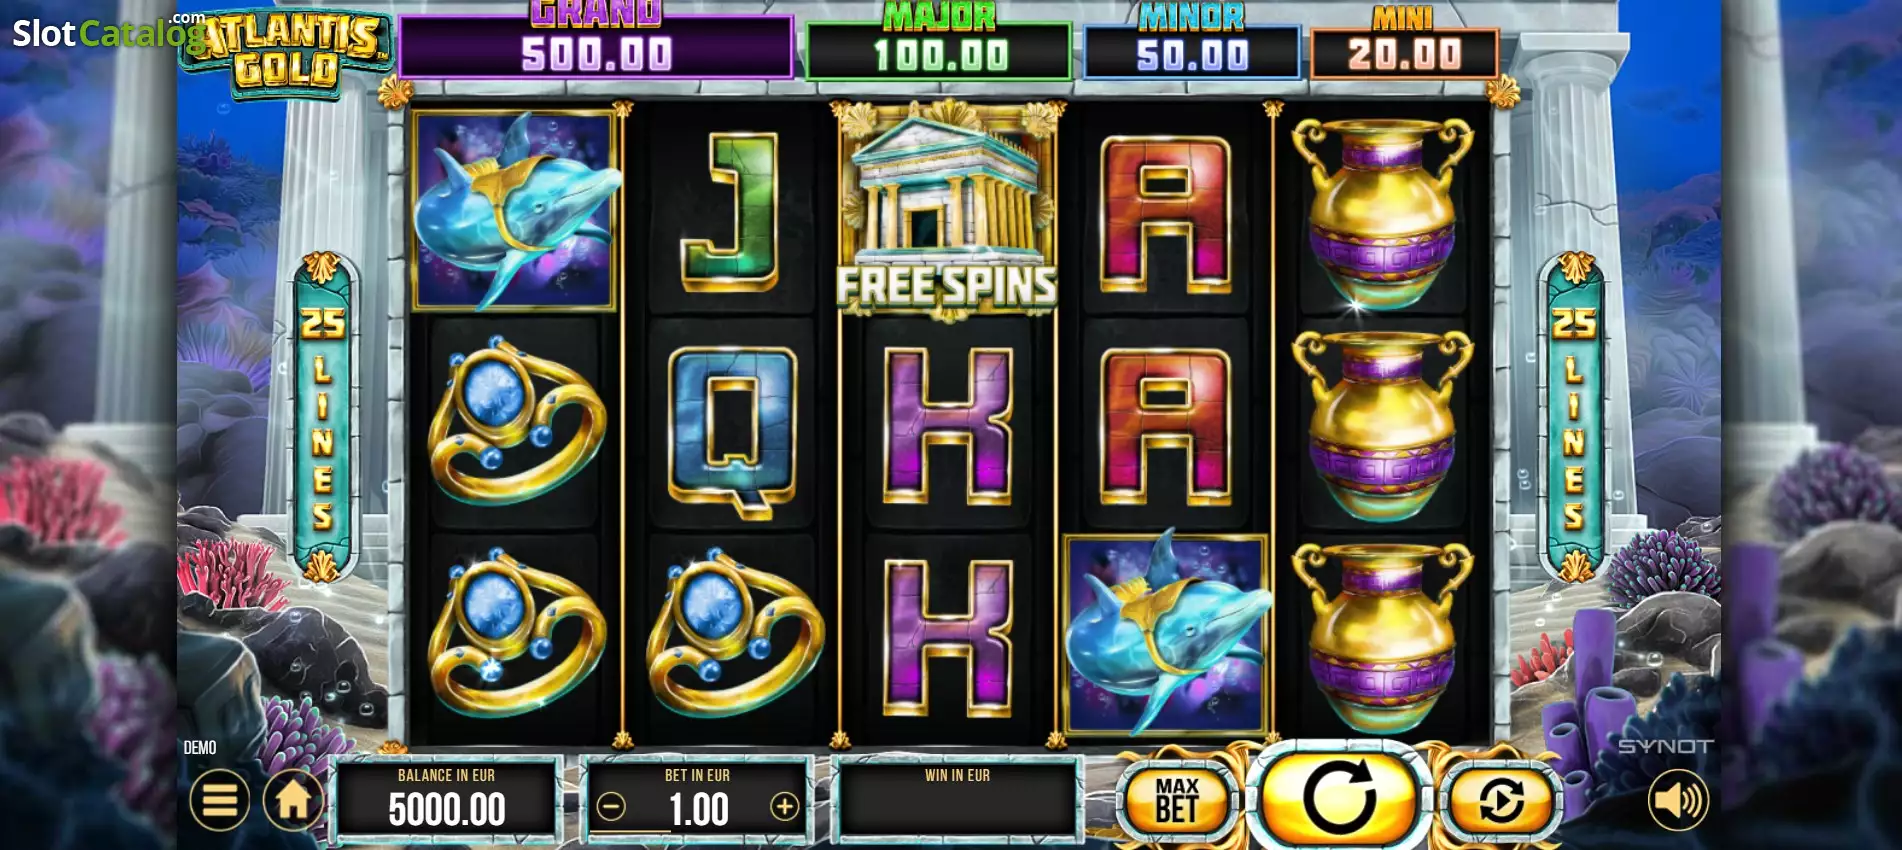Image resolution: width=1902 pixels, height=850 pixels.
Task: Click the dolphin symbol on the fourth reel
Action: (x=1166, y=635)
